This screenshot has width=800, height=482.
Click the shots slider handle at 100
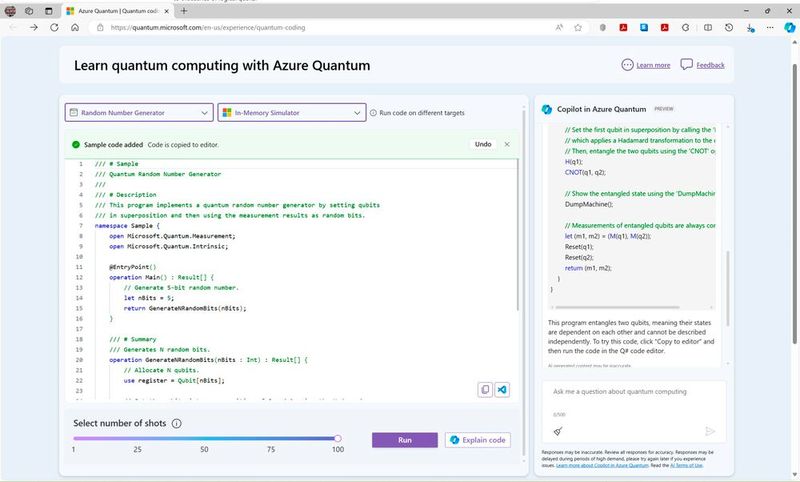pyautogui.click(x=337, y=438)
